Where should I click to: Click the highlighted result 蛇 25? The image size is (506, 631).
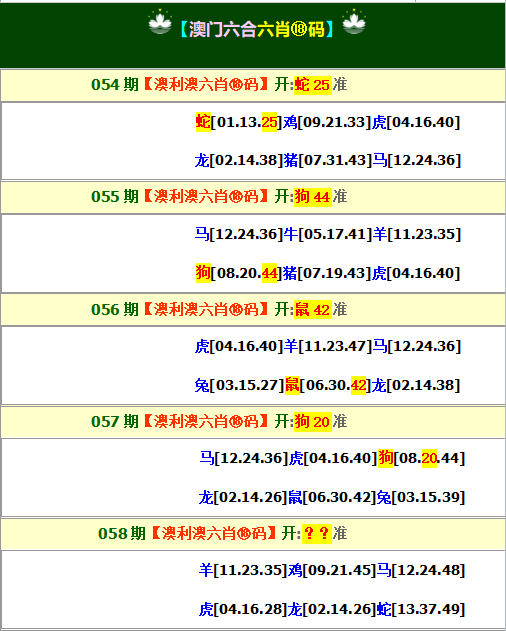[312, 85]
